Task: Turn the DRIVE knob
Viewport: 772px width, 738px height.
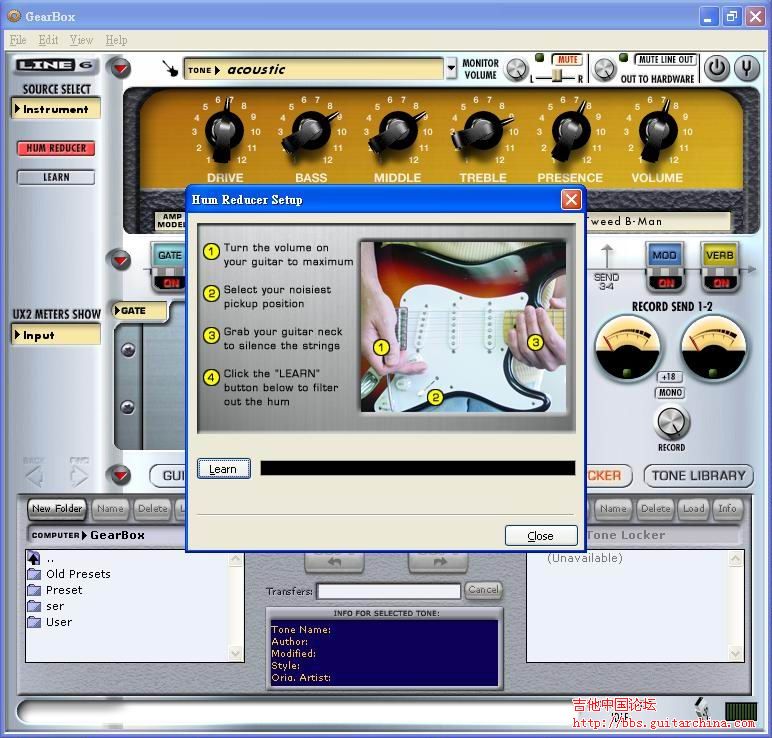Action: (x=225, y=131)
